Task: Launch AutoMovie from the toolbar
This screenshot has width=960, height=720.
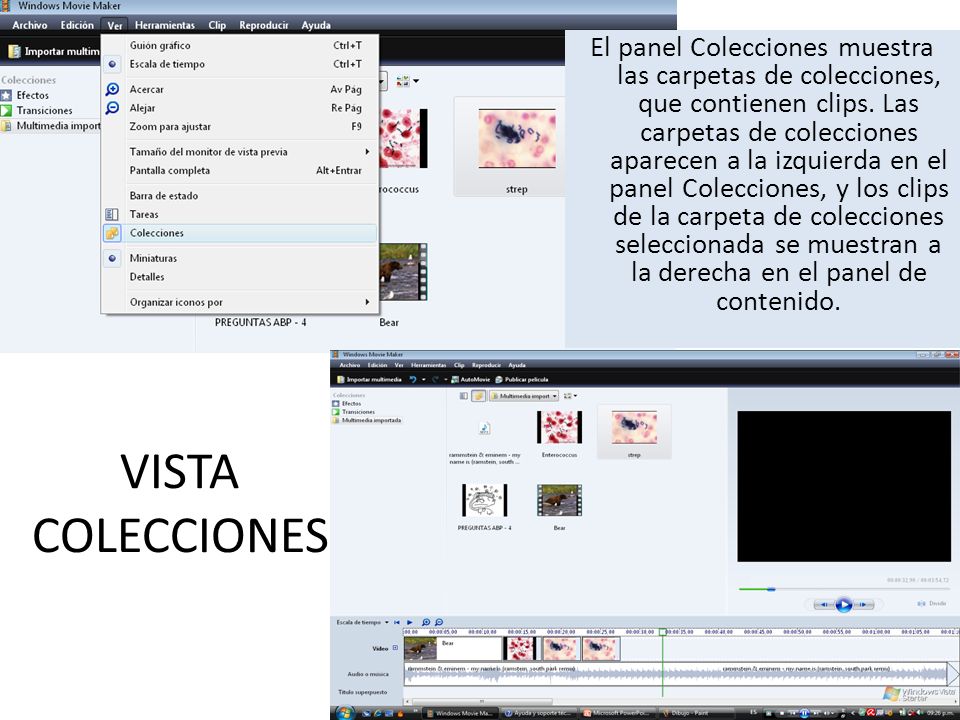Action: (471, 380)
